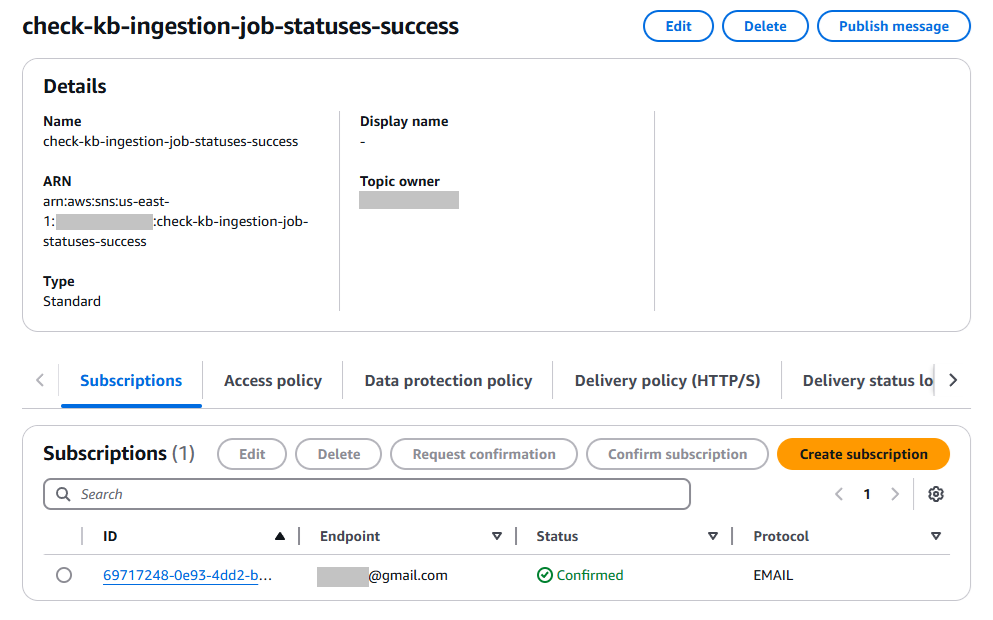
Task: Focus the subscriptions Search field
Action: (367, 494)
